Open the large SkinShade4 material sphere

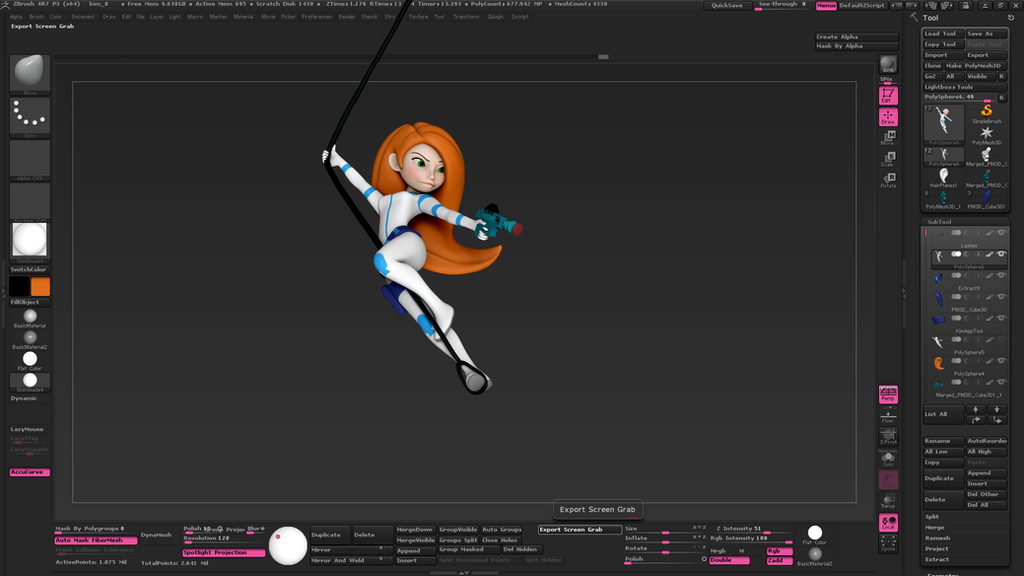click(29, 240)
